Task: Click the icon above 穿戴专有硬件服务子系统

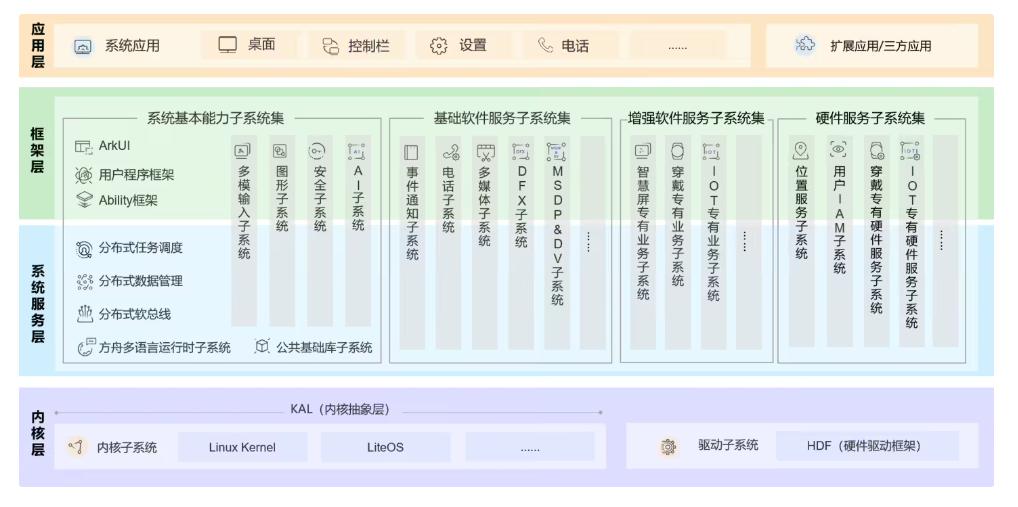Action: point(876,151)
